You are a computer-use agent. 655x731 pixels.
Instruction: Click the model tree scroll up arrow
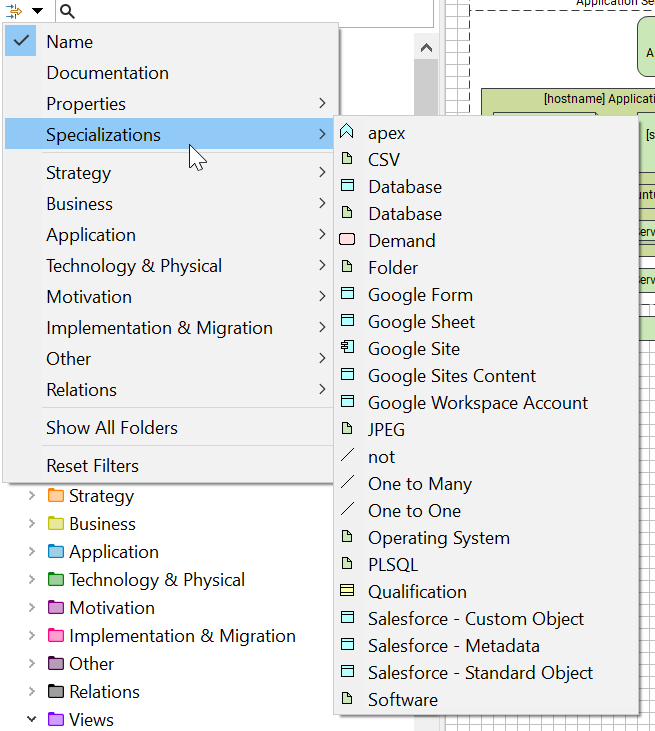pyautogui.click(x=426, y=48)
